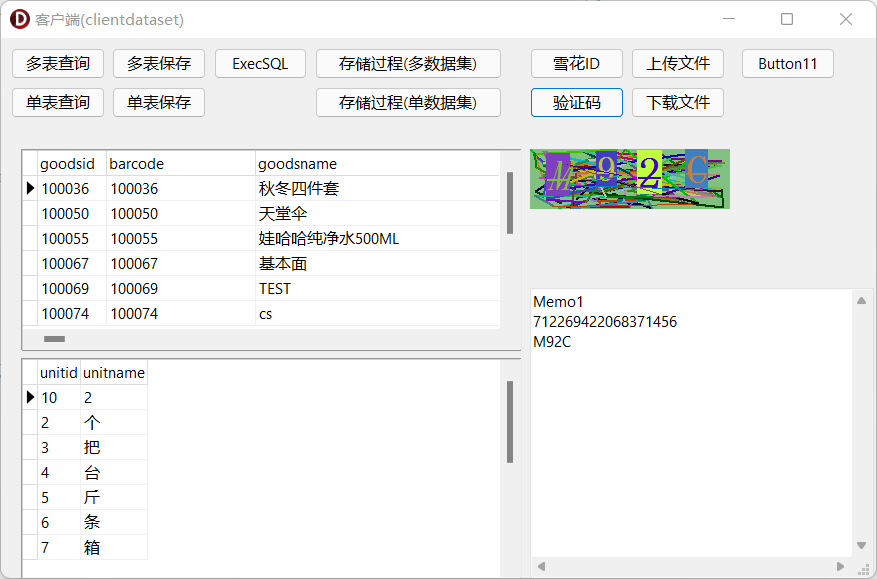The image size is (877, 579).
Task: Select the unitname column header
Action: (114, 373)
